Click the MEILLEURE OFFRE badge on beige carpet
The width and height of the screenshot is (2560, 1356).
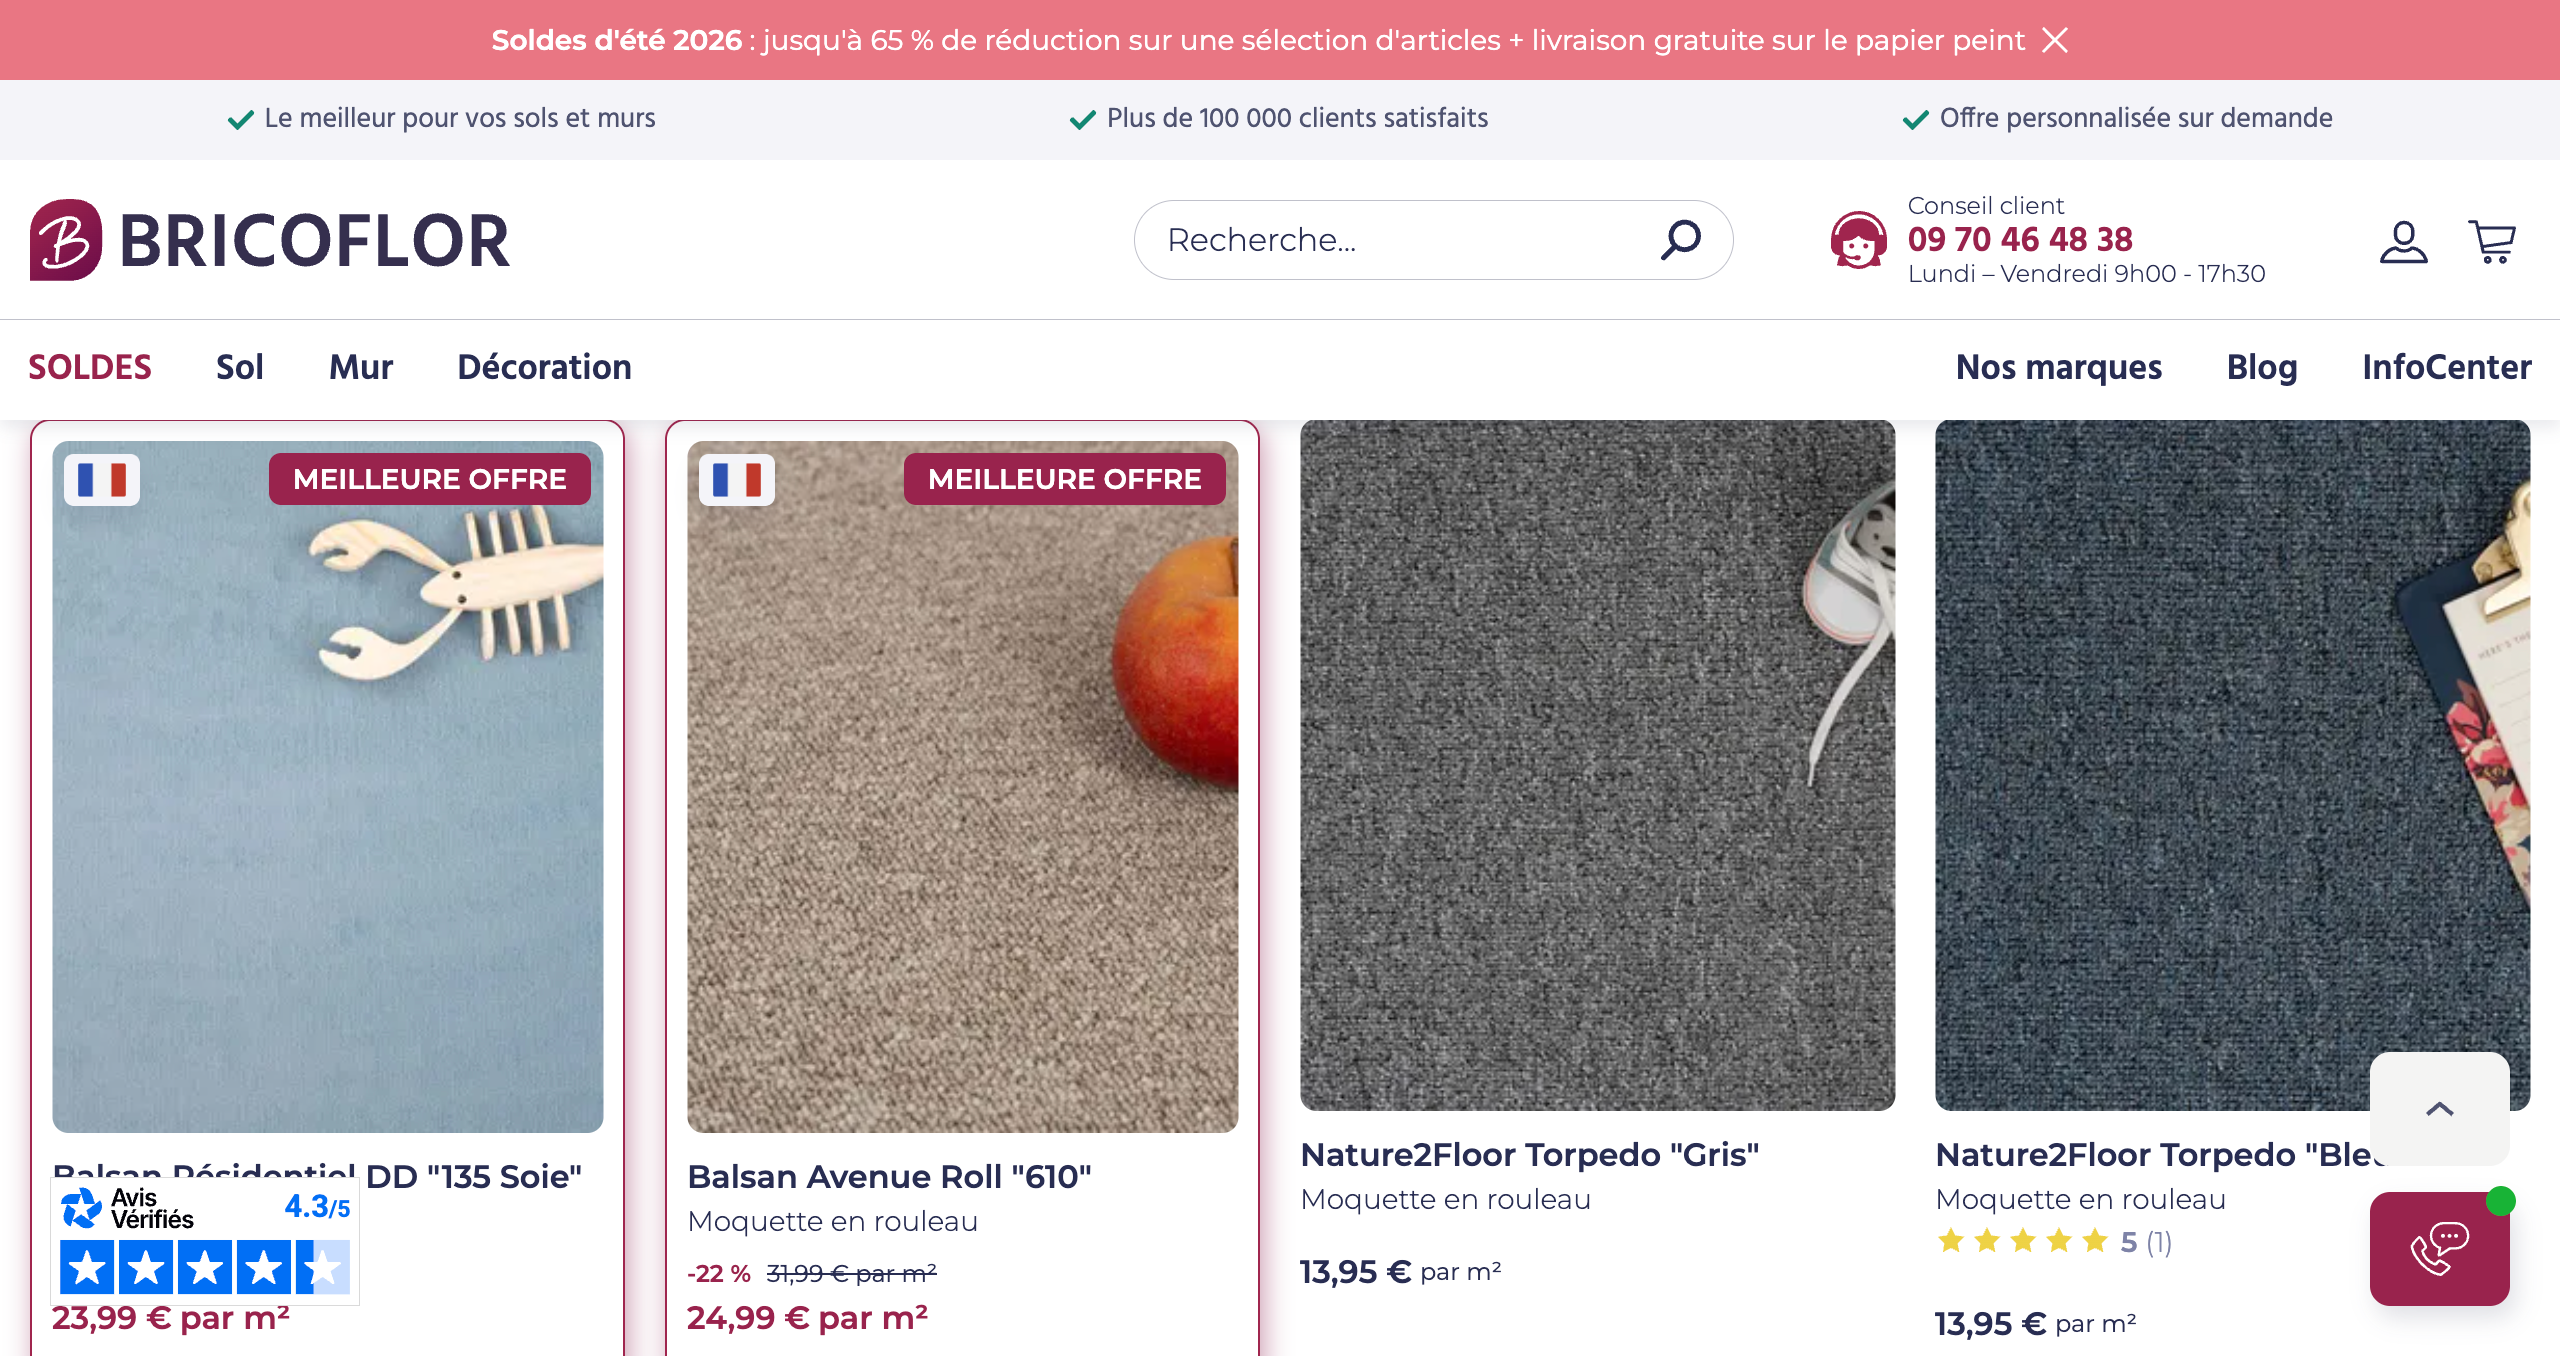1064,479
